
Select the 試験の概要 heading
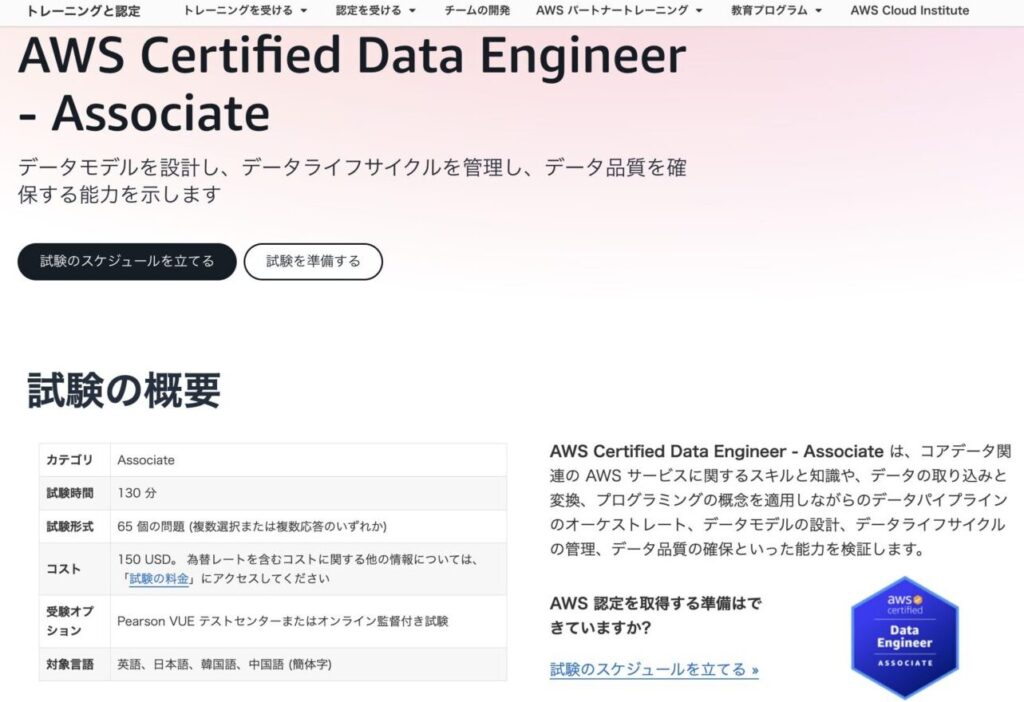coord(124,391)
